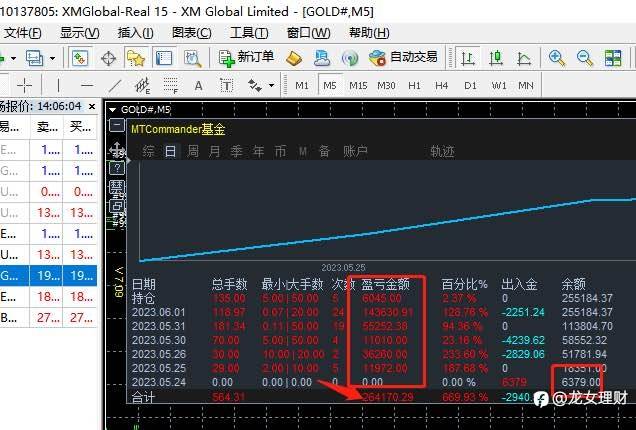Select the highlighted G... row in market watch
Screen dimensions: 636x430
pos(48,276)
